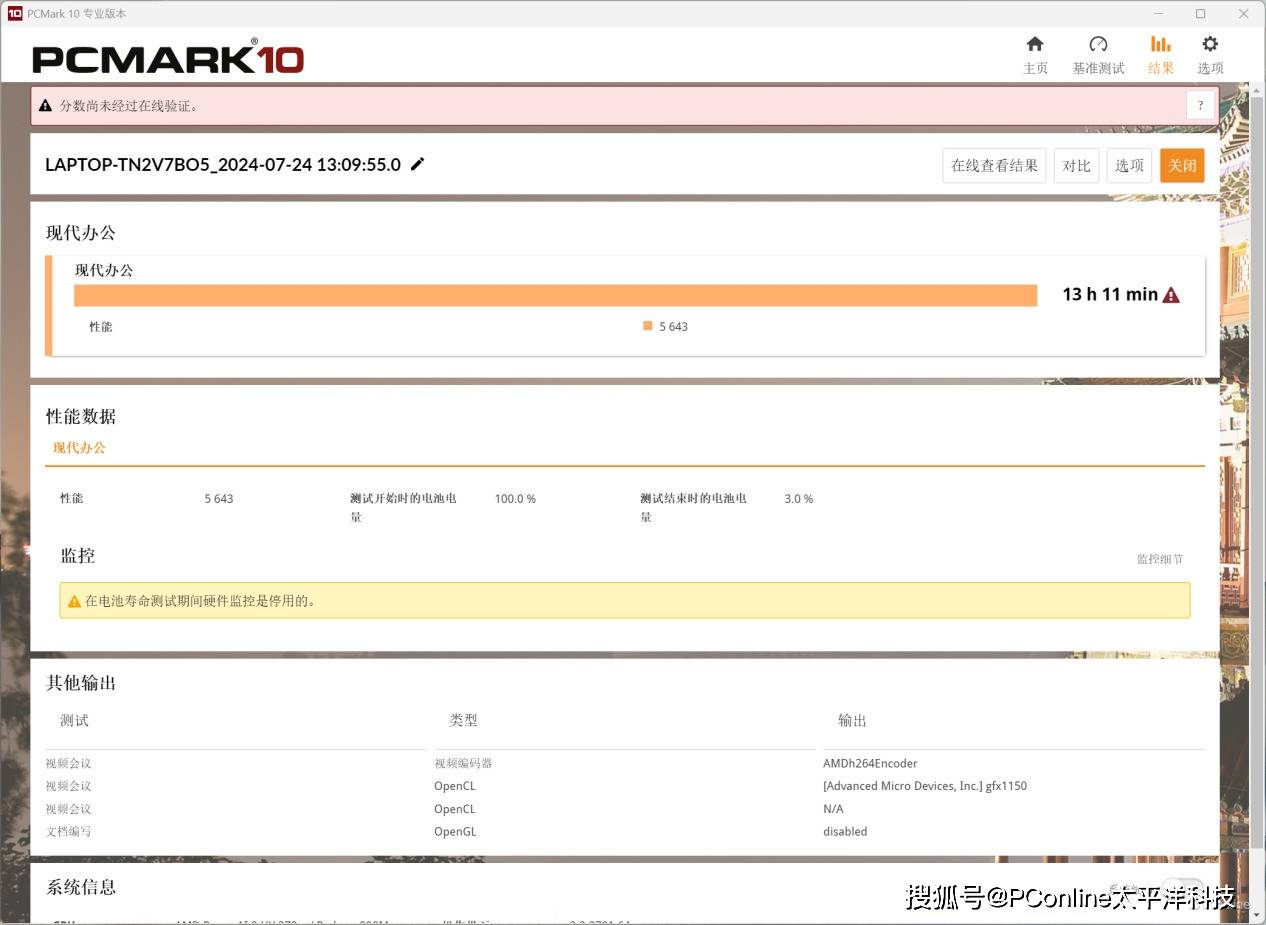The width and height of the screenshot is (1266, 925).
Task: Click the pencil icon to rename result
Action: tap(417, 164)
